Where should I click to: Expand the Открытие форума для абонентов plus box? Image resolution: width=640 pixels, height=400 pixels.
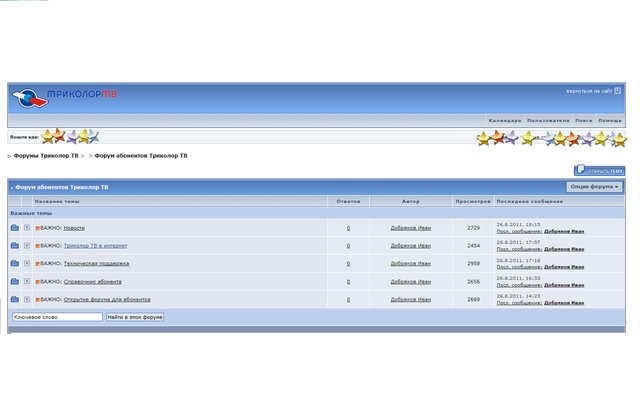click(x=27, y=299)
